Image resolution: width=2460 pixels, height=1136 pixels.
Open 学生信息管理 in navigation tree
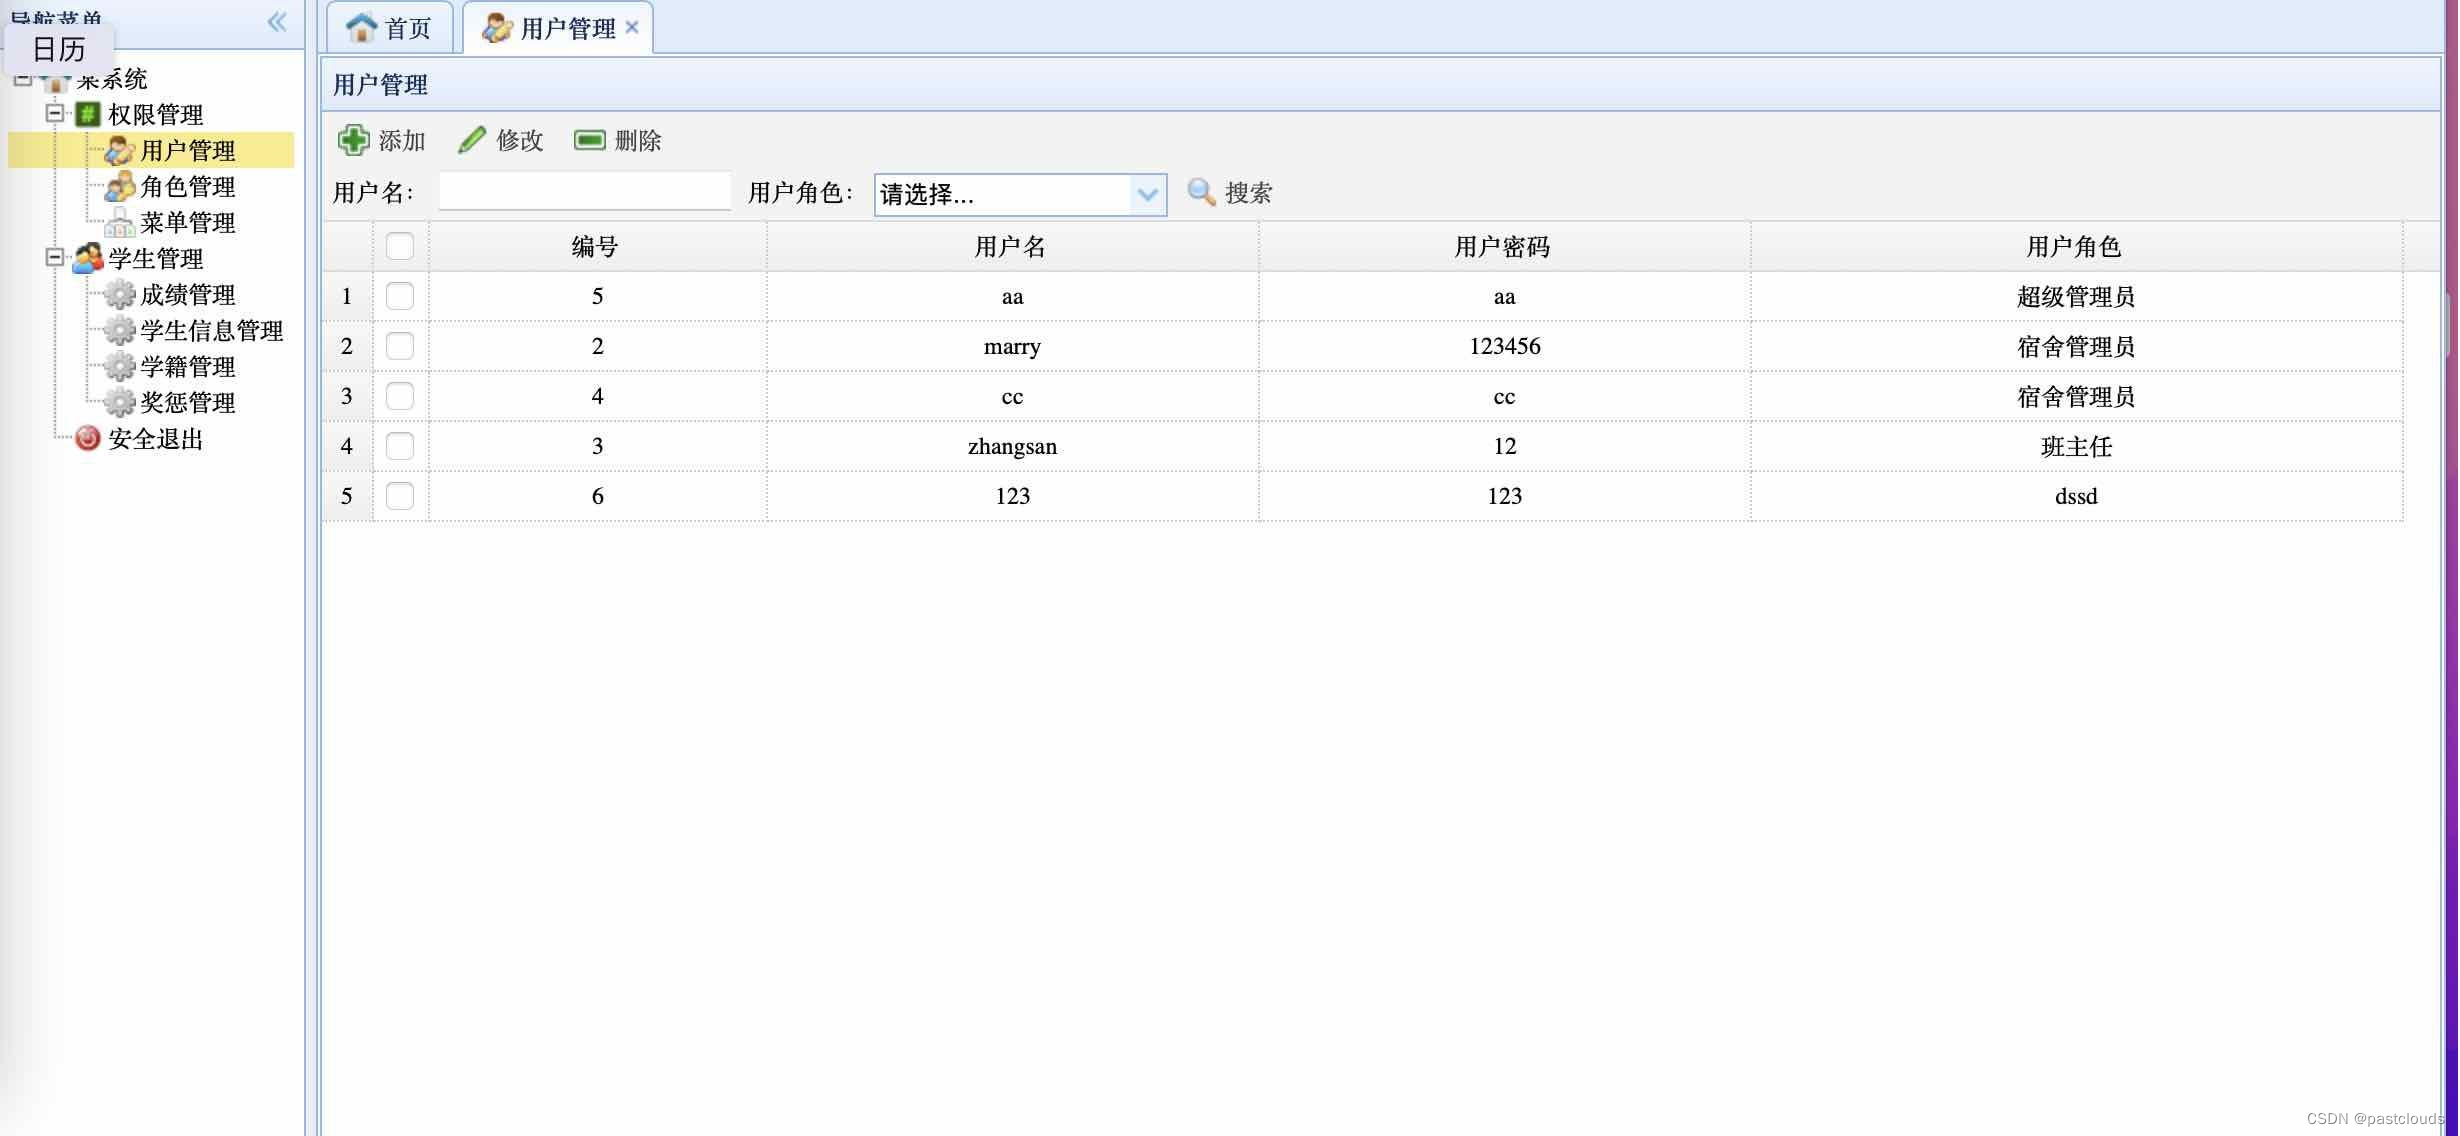click(x=212, y=330)
